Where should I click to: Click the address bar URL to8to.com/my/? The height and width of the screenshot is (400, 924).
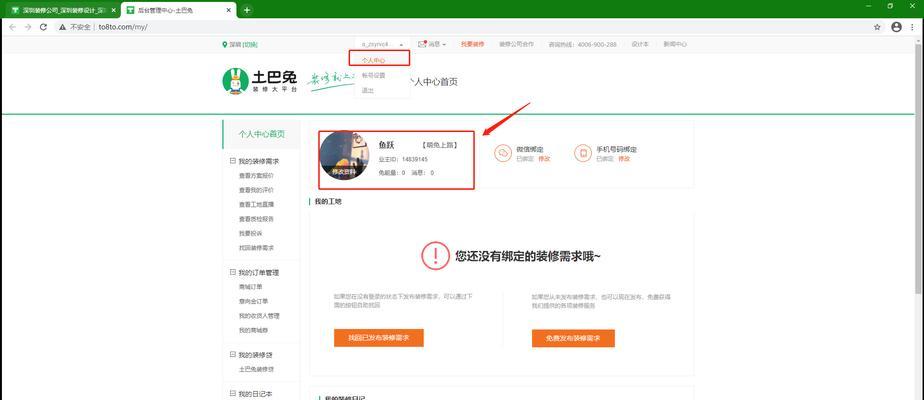pyautogui.click(x=123, y=27)
